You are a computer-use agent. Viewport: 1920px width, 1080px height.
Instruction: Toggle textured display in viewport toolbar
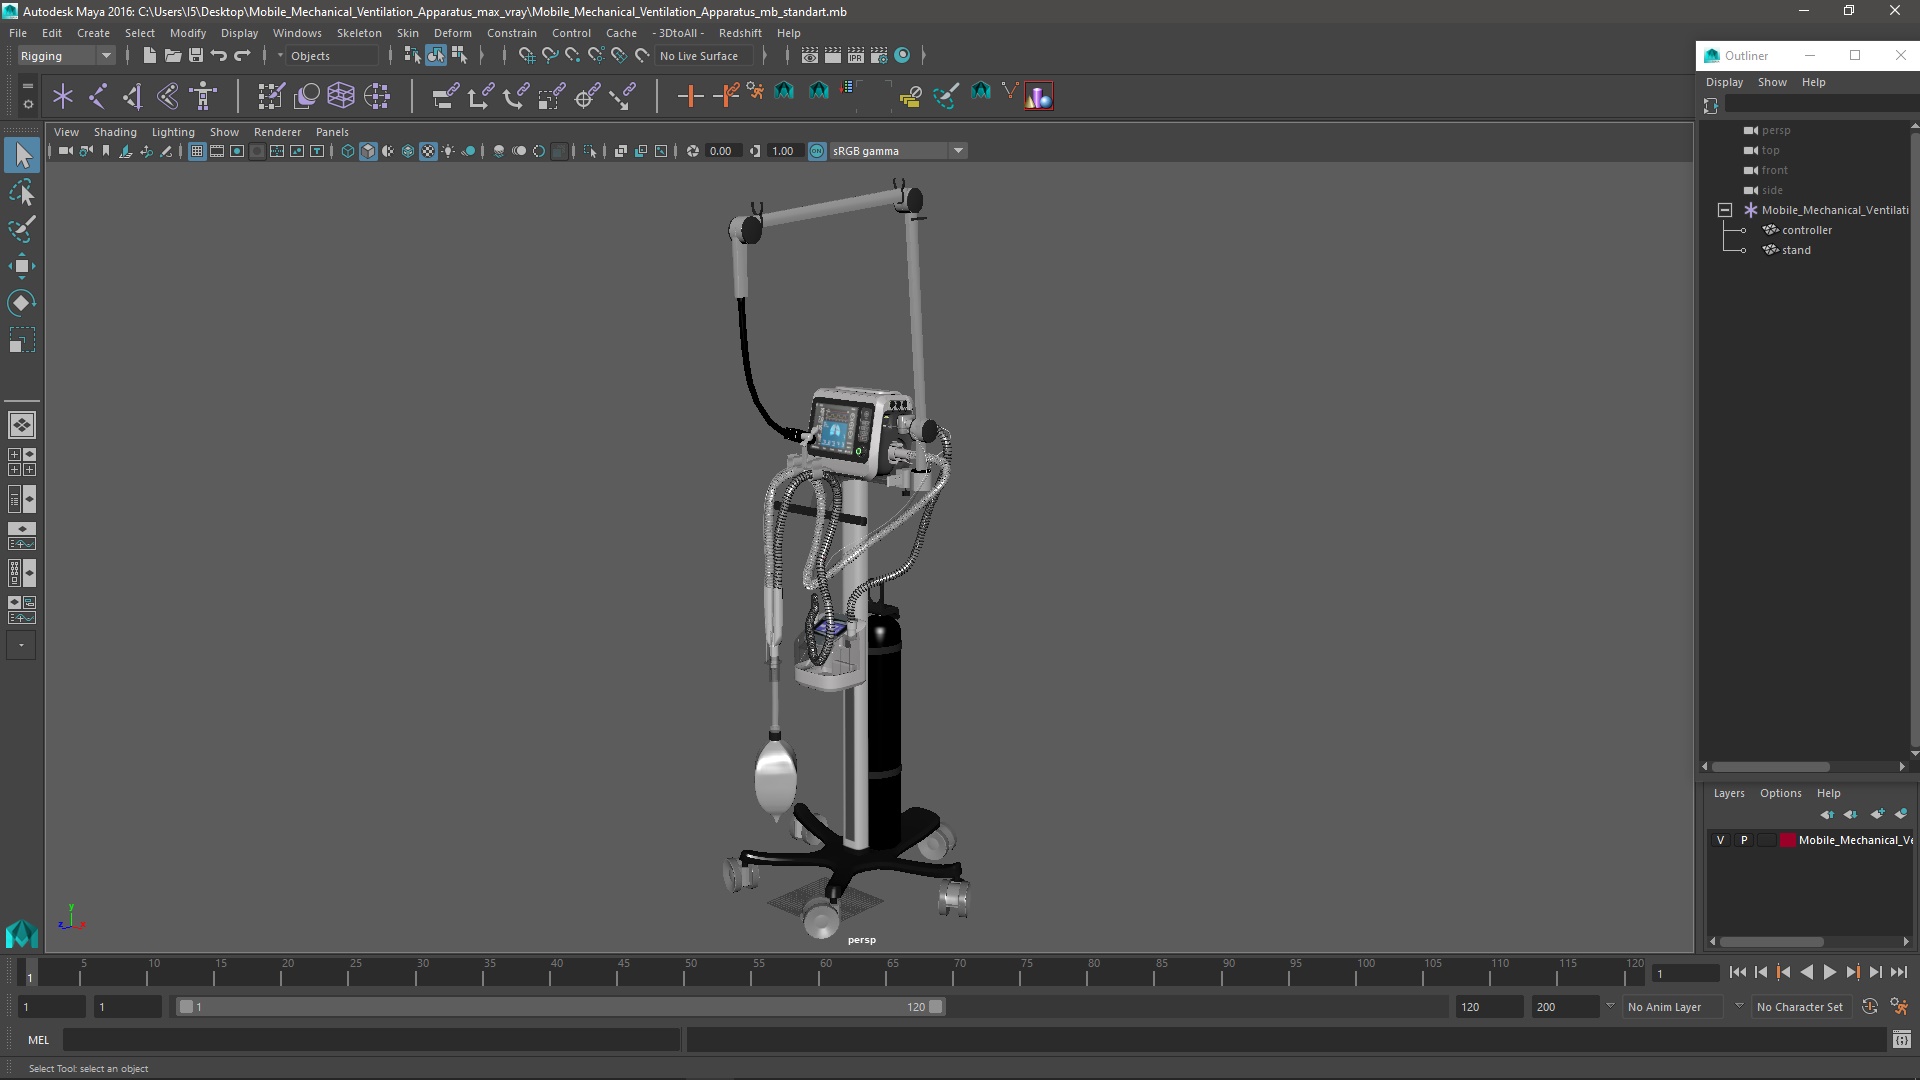[x=428, y=151]
